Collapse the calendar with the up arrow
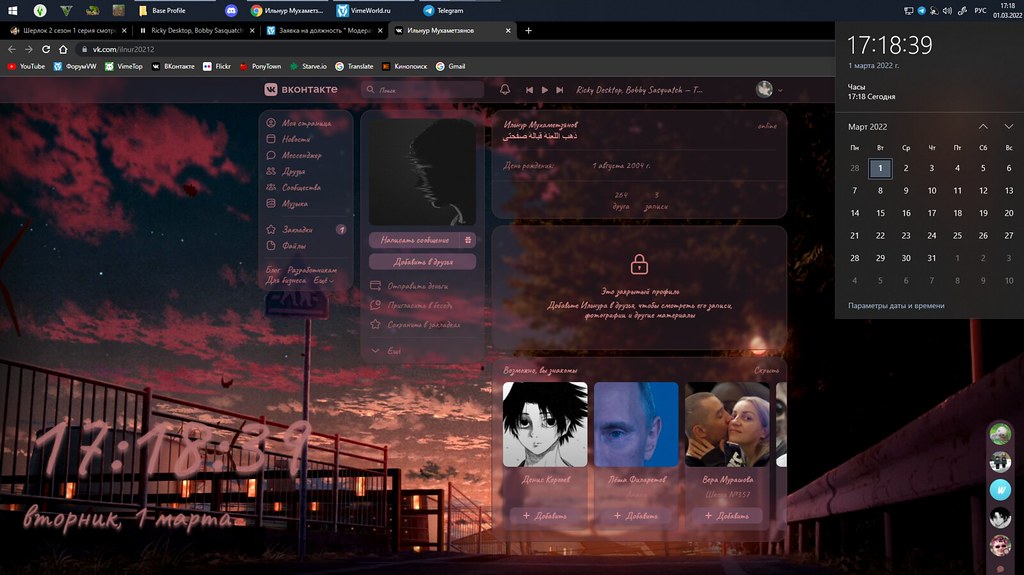This screenshot has height=575, width=1024. pyautogui.click(x=983, y=127)
